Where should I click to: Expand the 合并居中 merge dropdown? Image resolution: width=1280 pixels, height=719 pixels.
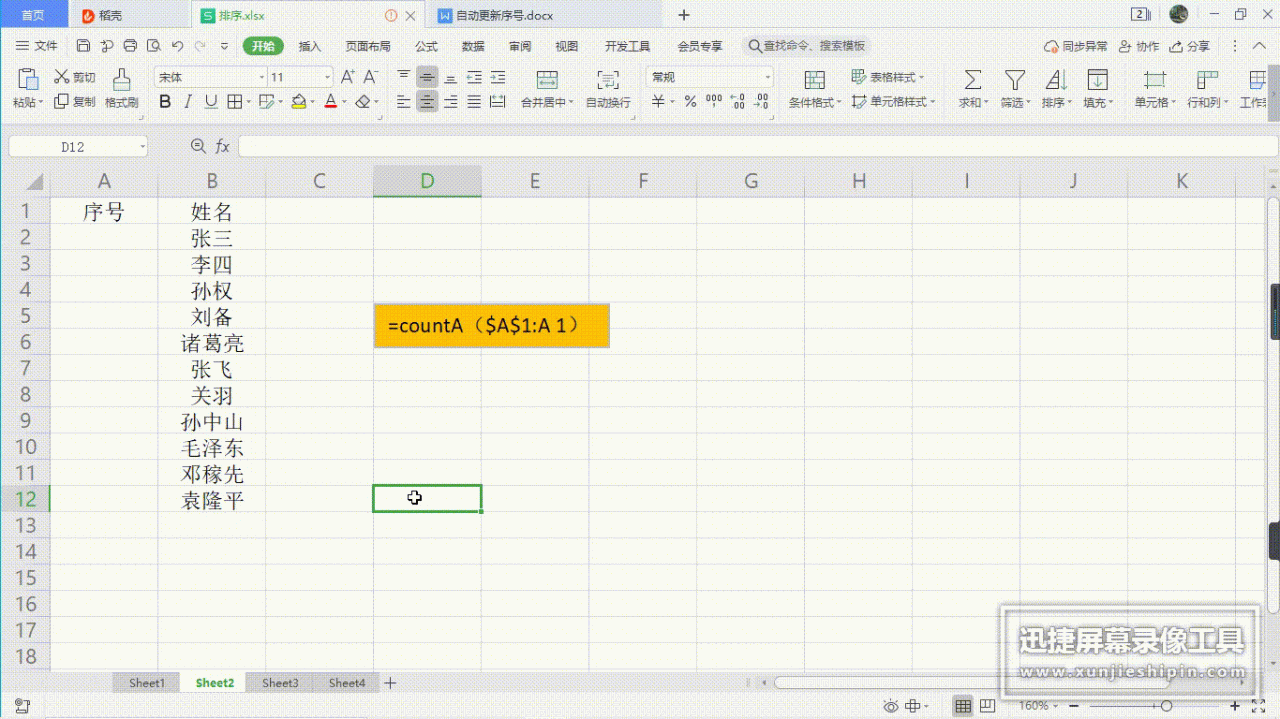tap(571, 102)
